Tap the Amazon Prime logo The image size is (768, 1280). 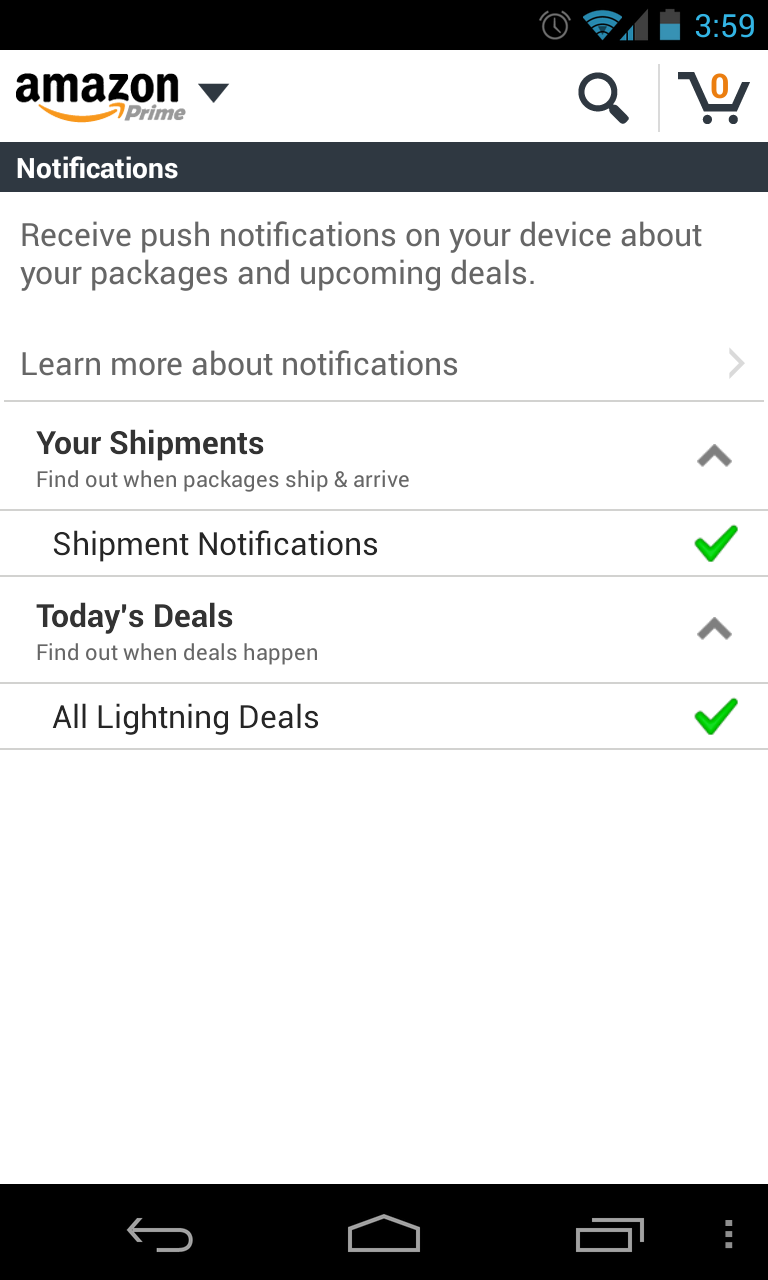click(x=100, y=97)
